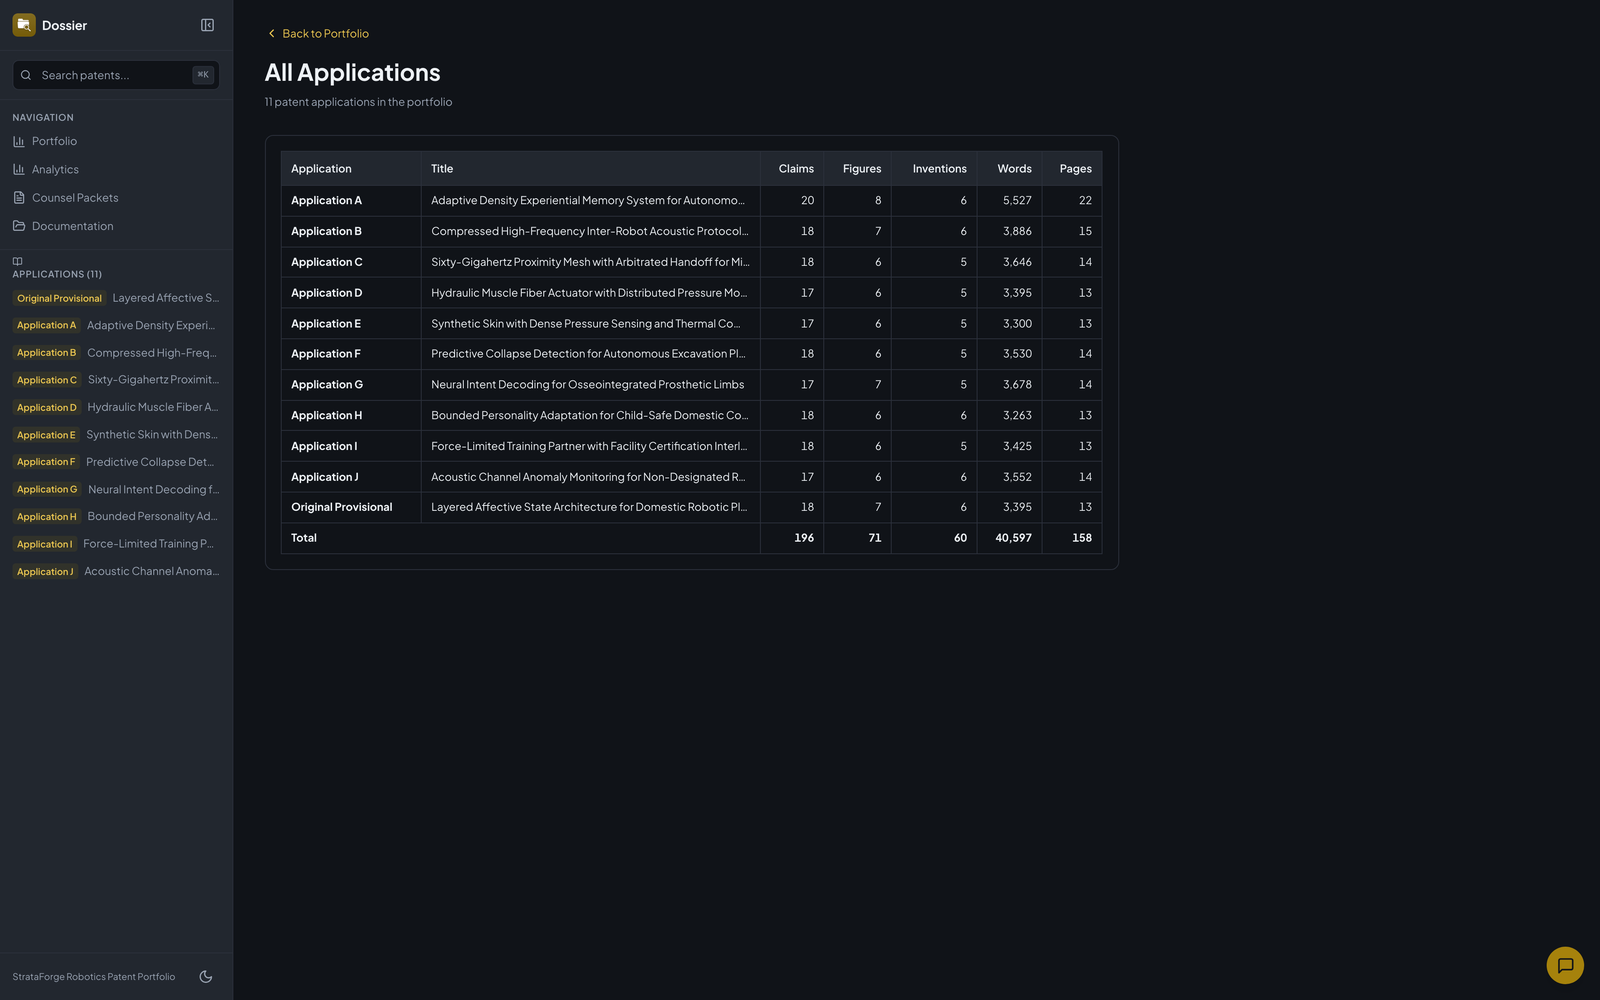Image resolution: width=1600 pixels, height=1000 pixels.
Task: Select Application I in sidebar list
Action: [x=116, y=544]
